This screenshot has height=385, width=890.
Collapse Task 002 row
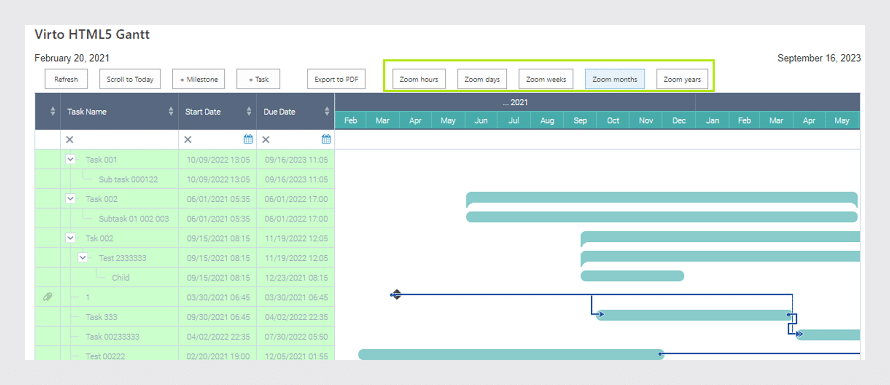[71, 199]
